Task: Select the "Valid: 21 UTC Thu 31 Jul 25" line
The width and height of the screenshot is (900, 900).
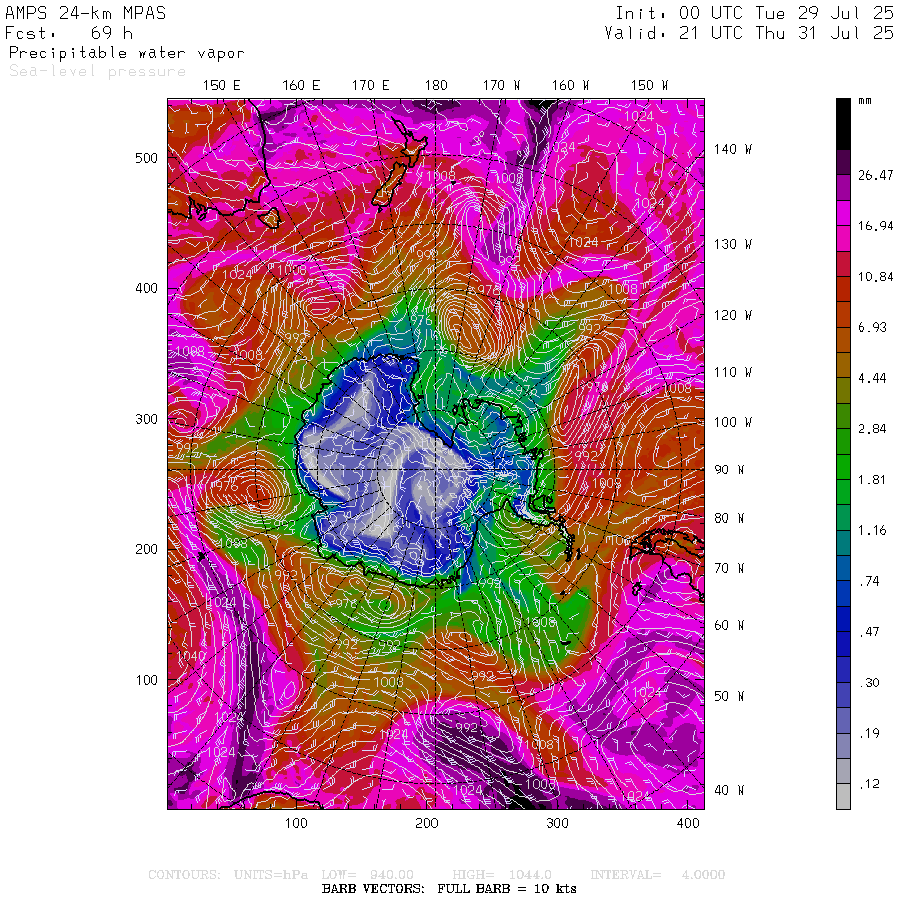Action: [x=748, y=33]
